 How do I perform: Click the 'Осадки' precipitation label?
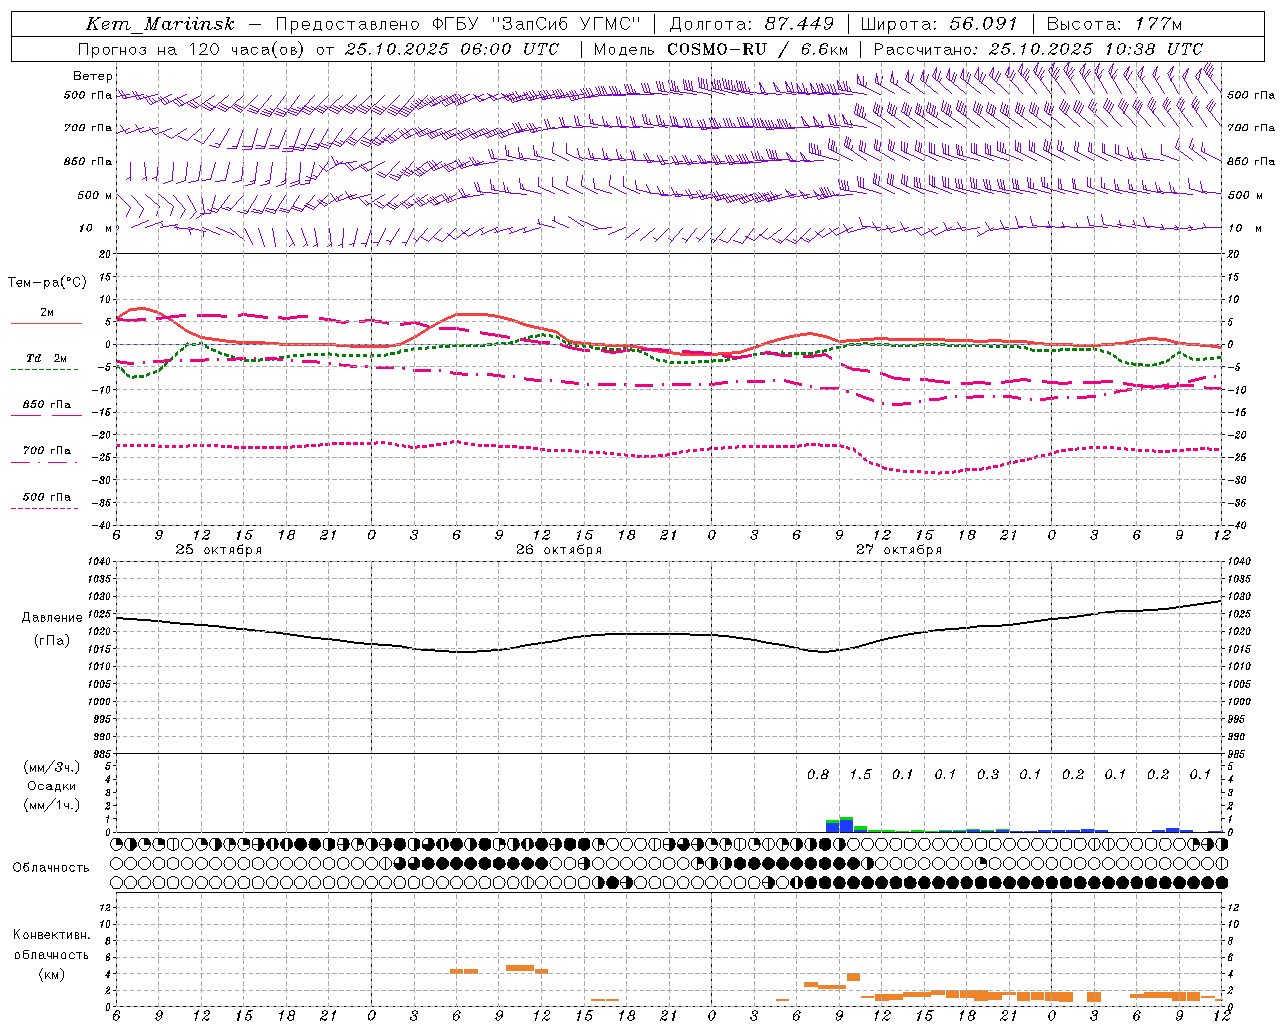click(x=52, y=786)
